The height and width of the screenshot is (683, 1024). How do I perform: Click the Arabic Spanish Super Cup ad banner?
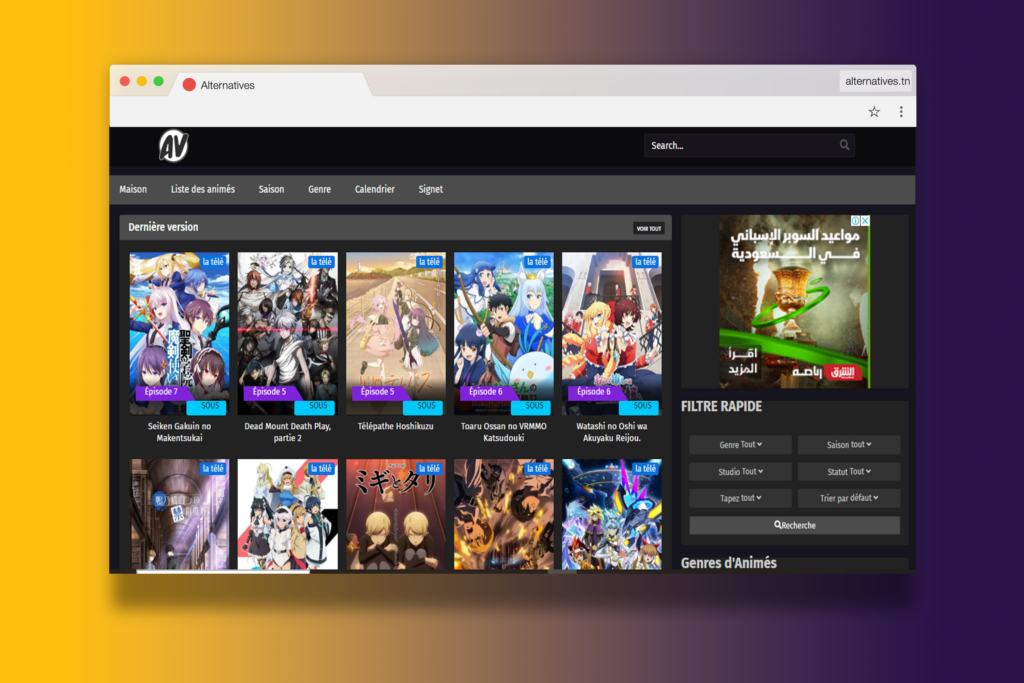click(794, 302)
